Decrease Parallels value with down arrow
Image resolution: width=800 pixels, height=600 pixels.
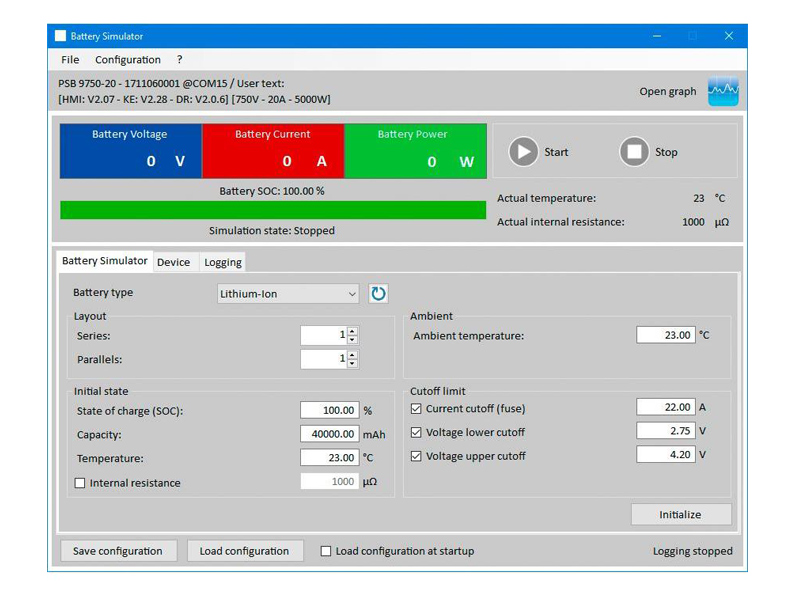pyautogui.click(x=352, y=363)
